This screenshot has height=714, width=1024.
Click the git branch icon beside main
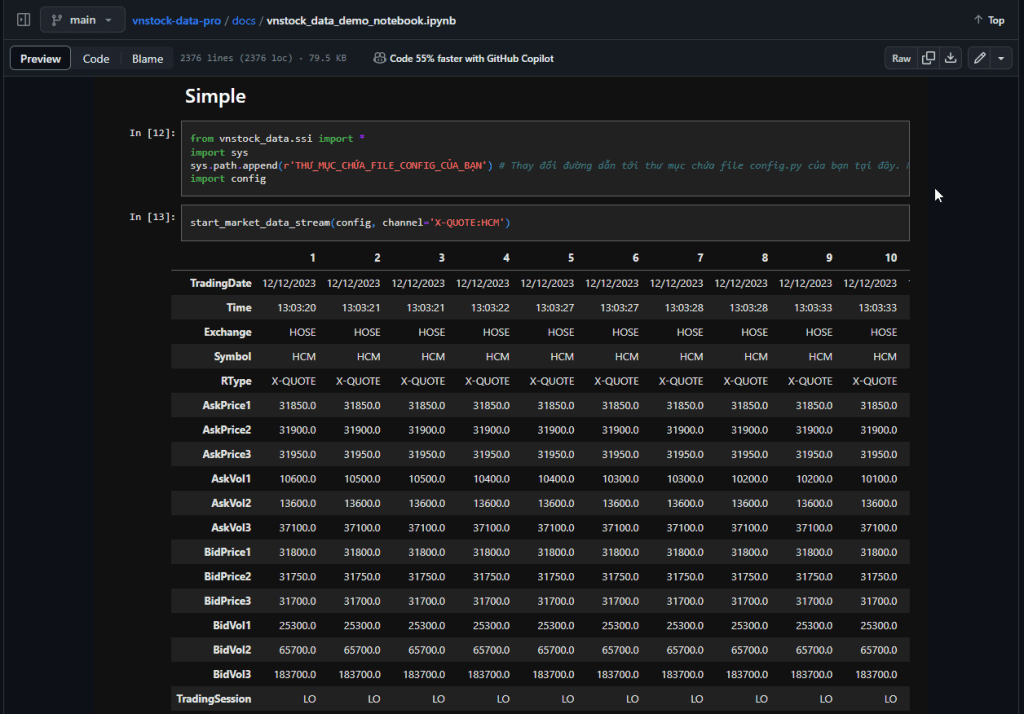[x=56, y=20]
